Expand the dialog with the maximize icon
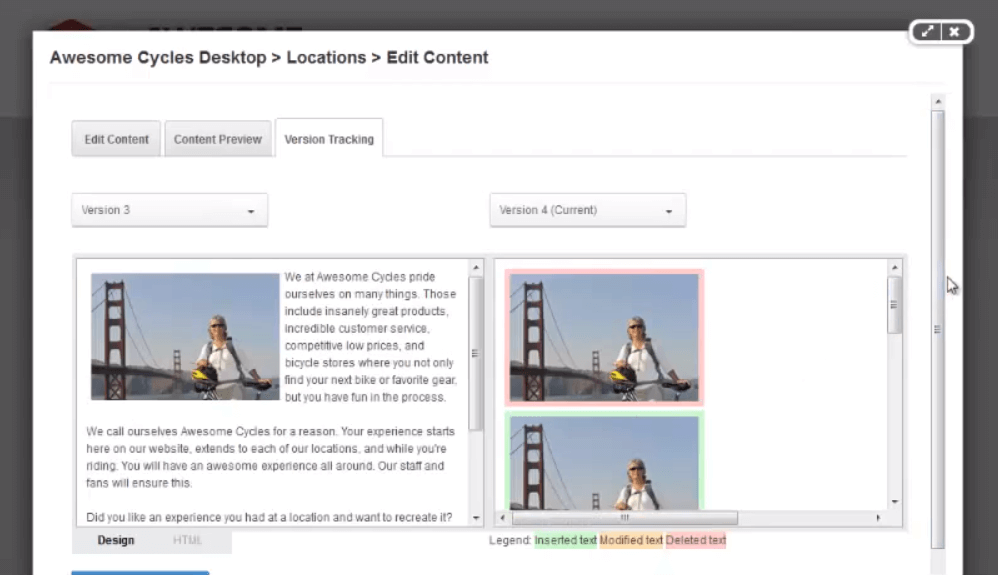 [x=927, y=31]
